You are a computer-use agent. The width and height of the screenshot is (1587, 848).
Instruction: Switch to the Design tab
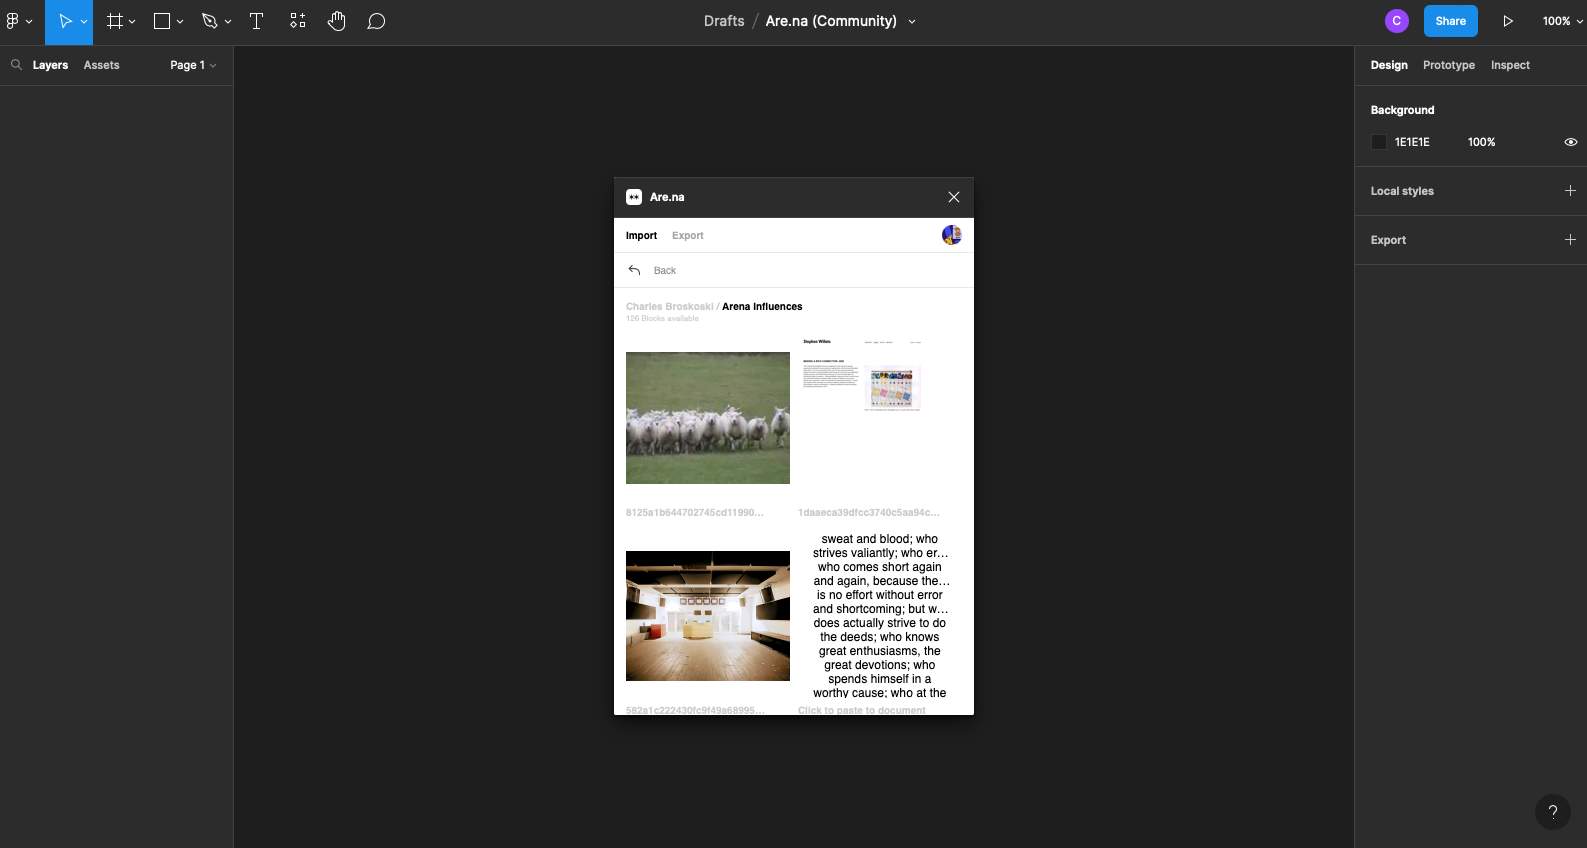[1389, 65]
